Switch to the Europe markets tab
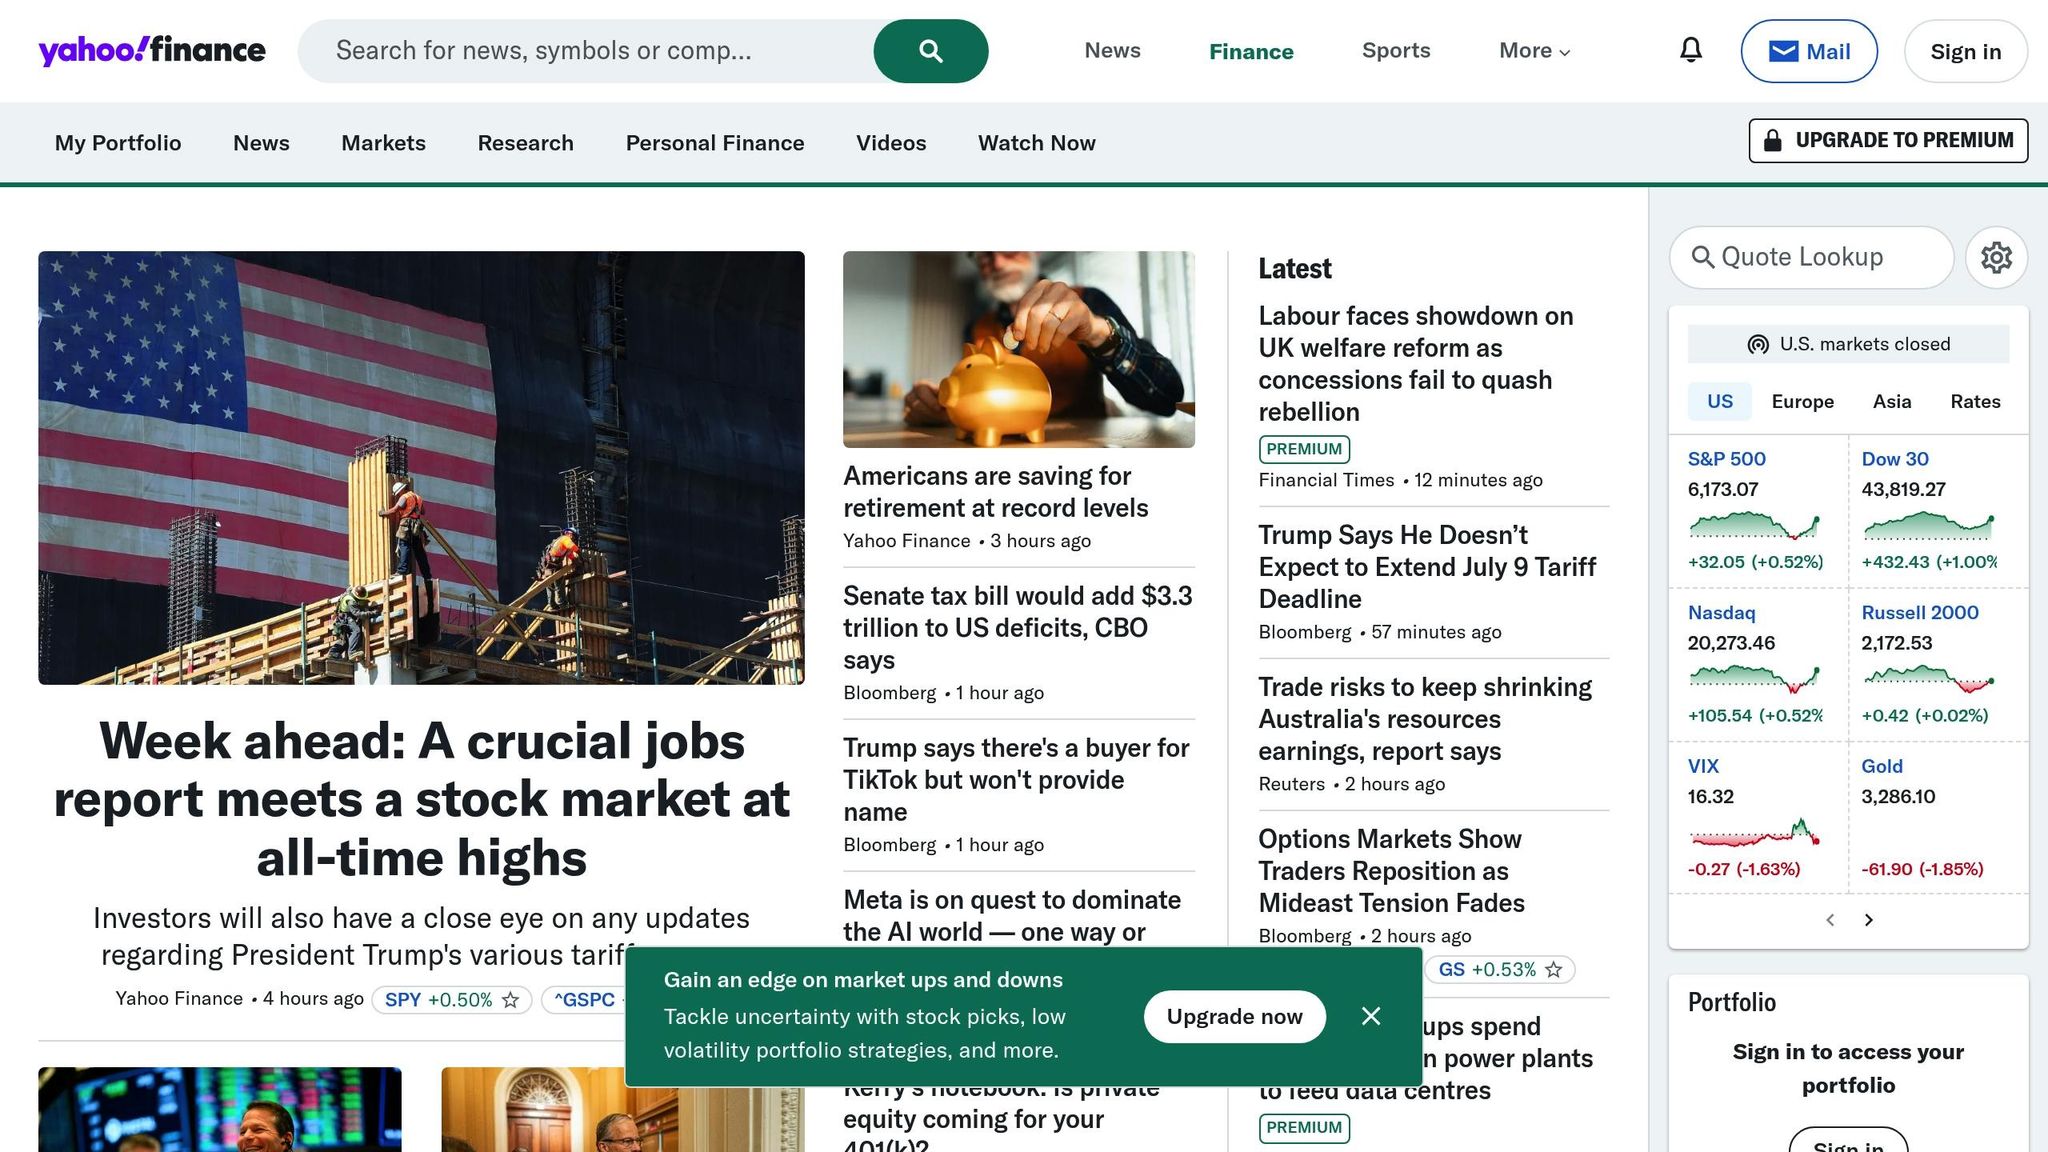The image size is (2048, 1152). (1802, 401)
